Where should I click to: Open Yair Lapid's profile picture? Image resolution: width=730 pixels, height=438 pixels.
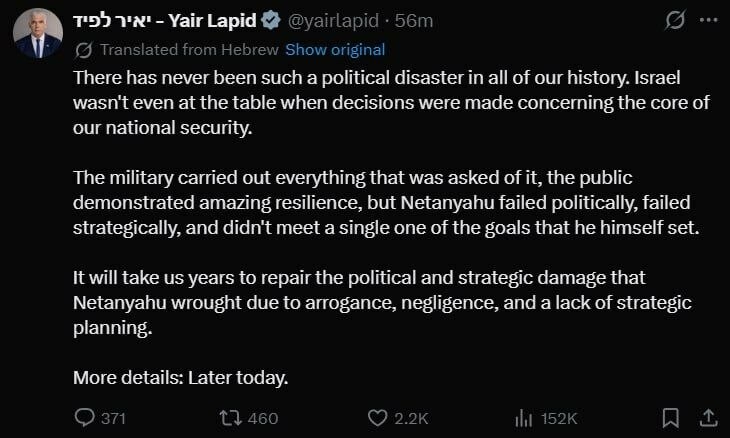tap(38, 33)
